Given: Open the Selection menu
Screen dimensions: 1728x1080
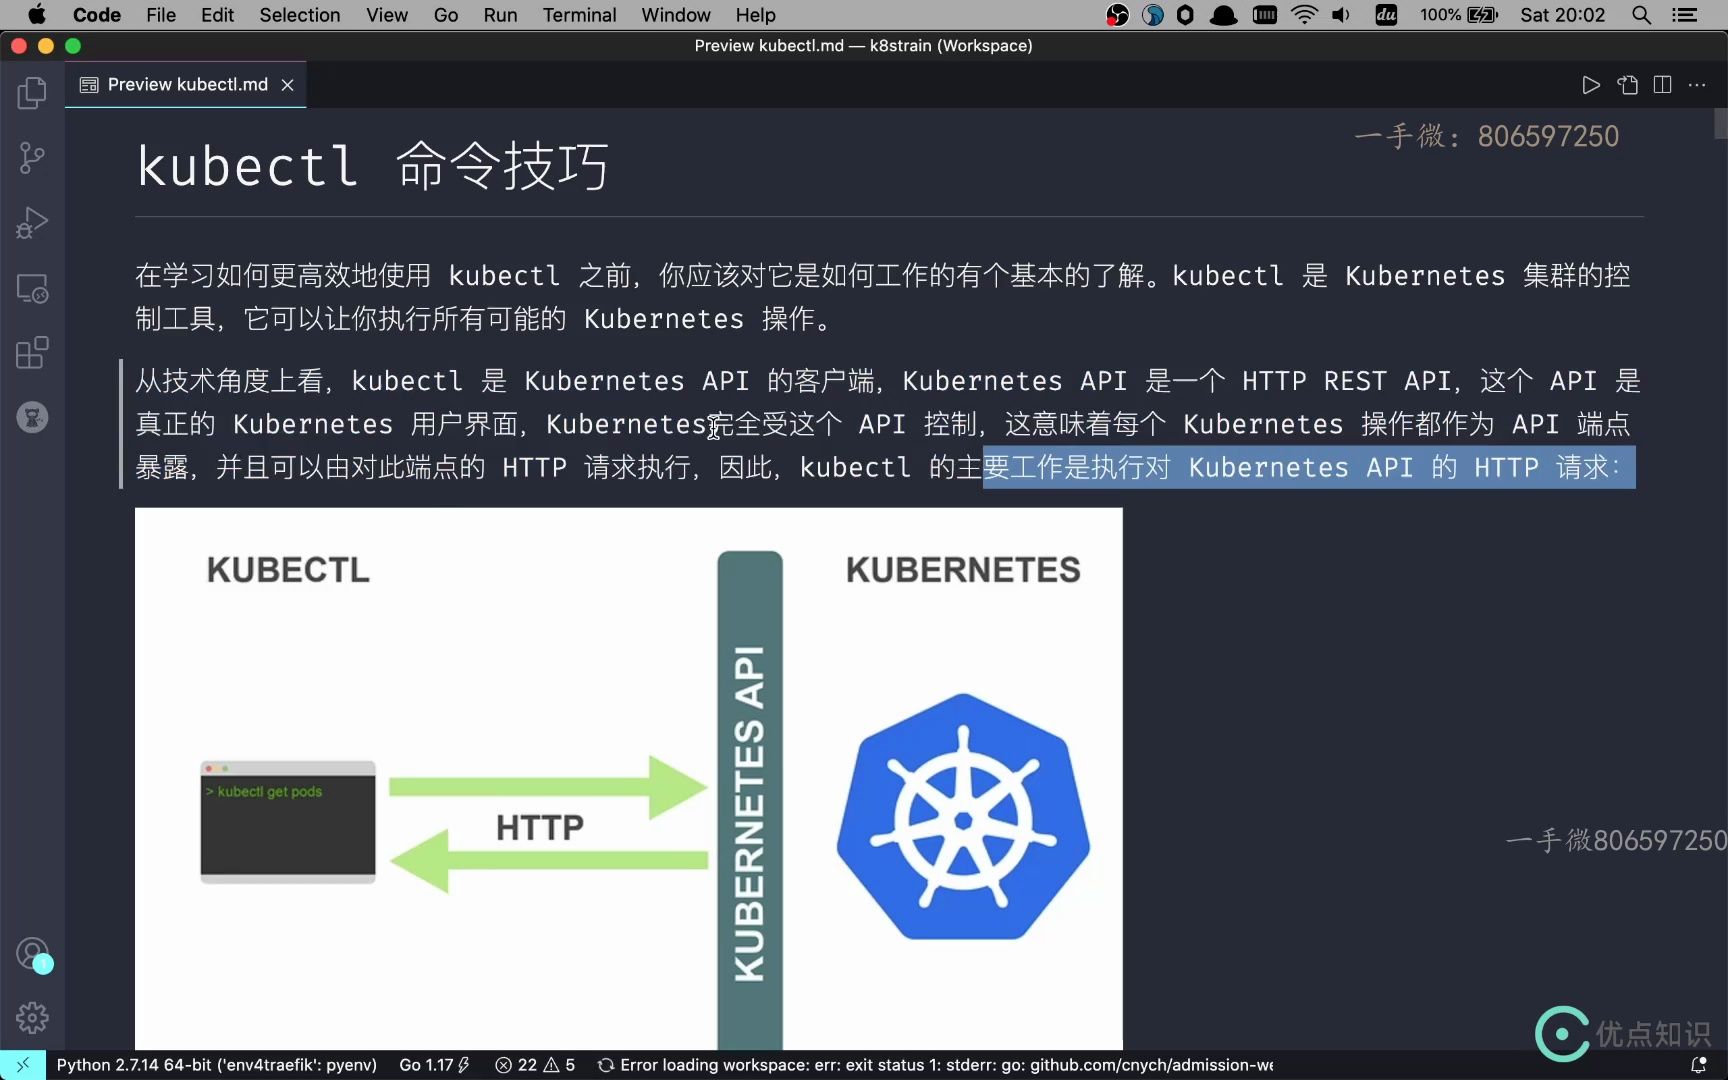Looking at the screenshot, I should [300, 15].
